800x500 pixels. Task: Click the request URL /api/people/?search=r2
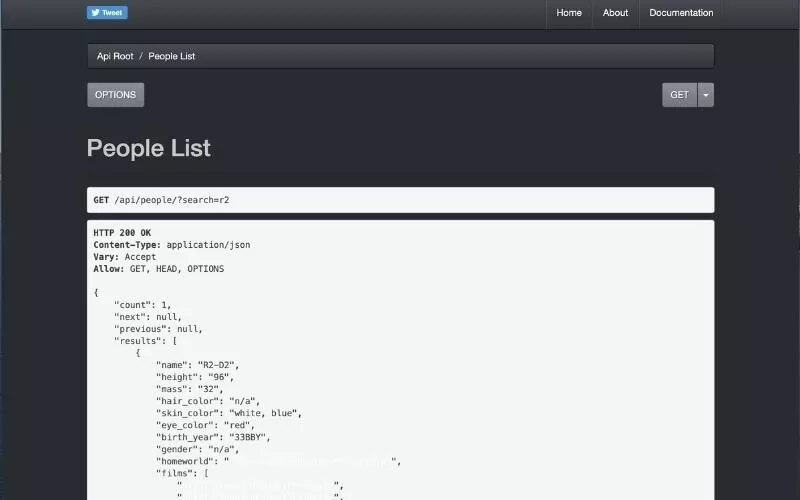(171, 200)
